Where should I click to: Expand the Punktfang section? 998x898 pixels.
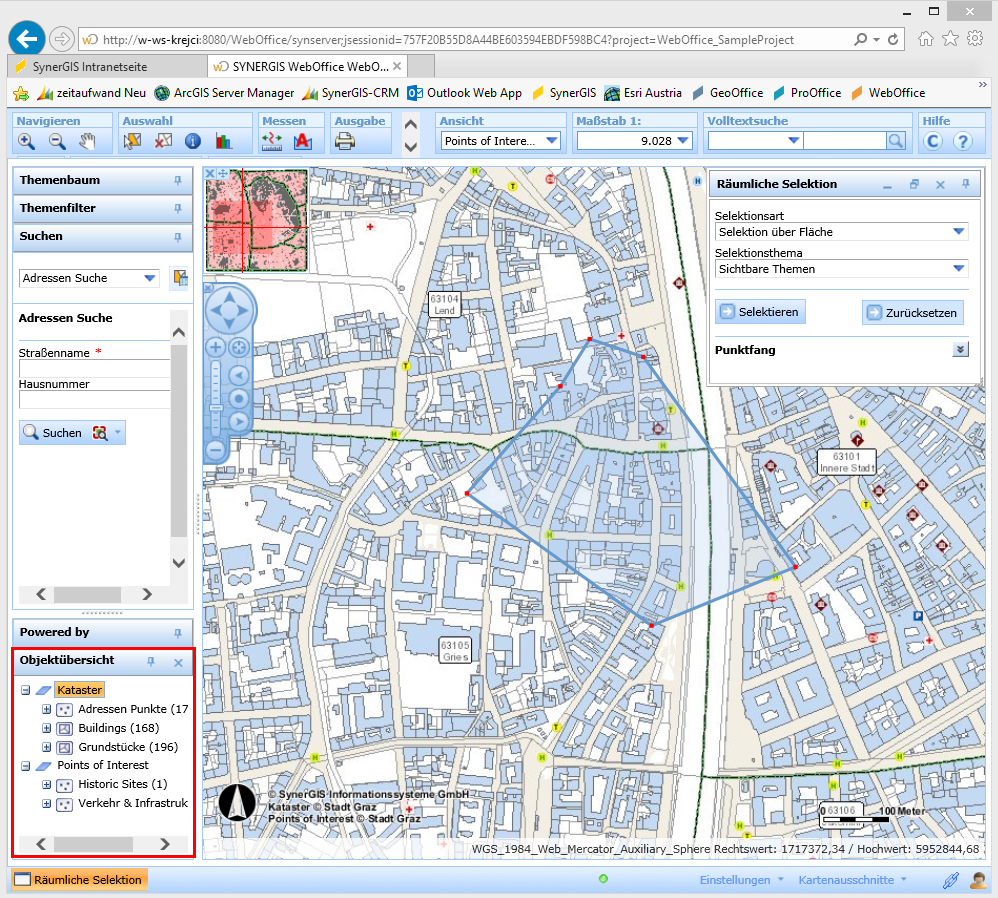(x=960, y=350)
